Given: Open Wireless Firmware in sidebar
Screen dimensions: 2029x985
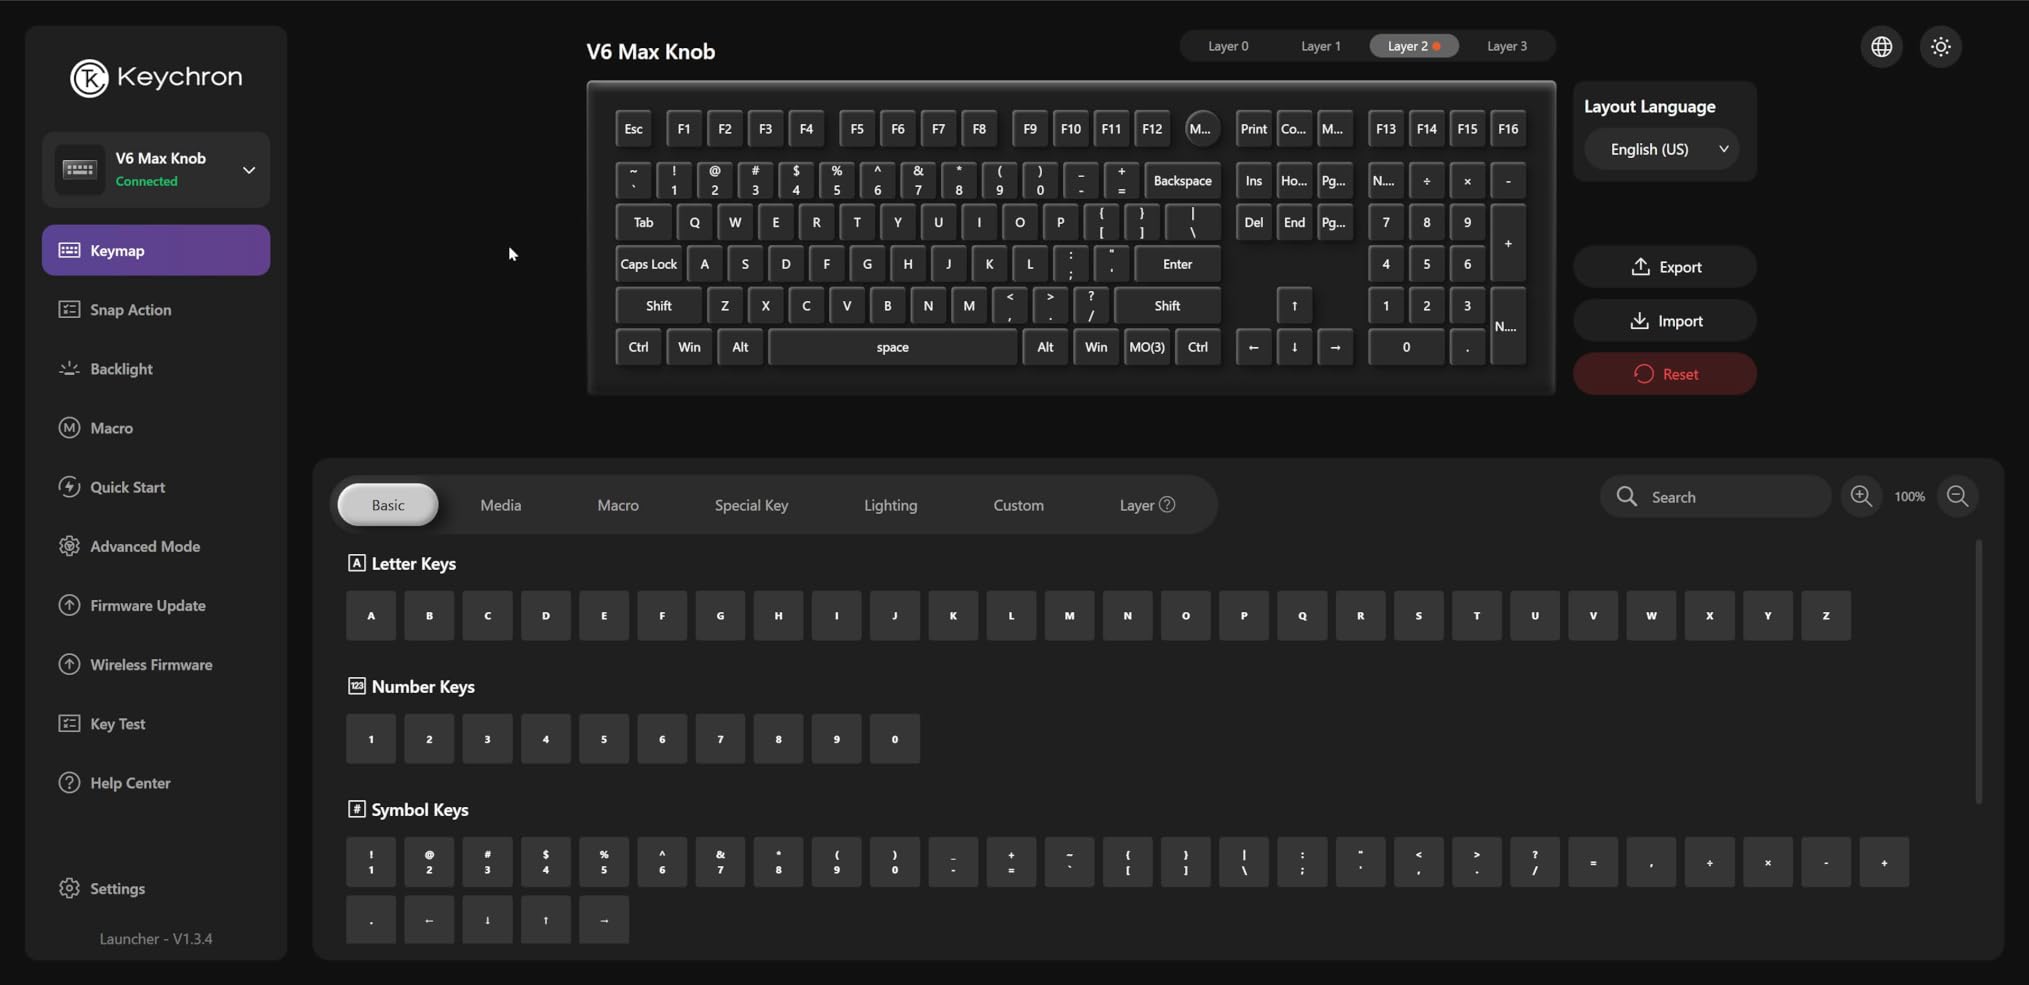Looking at the screenshot, I should (156, 664).
